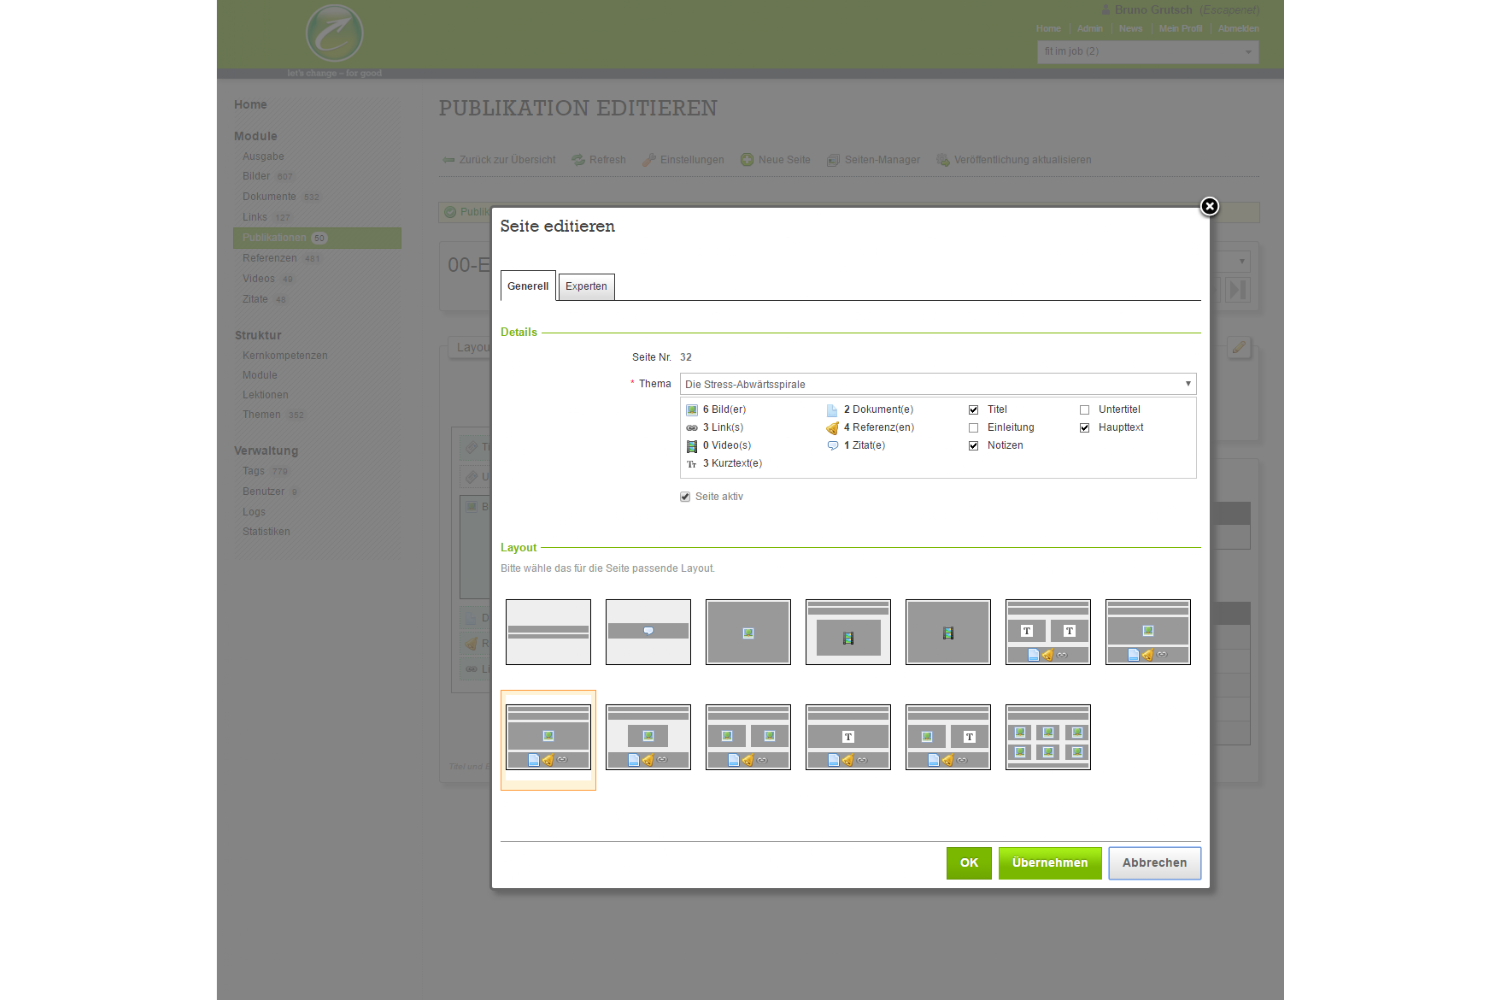Click the film strip icon beside 0 Video(s)

[692, 446]
